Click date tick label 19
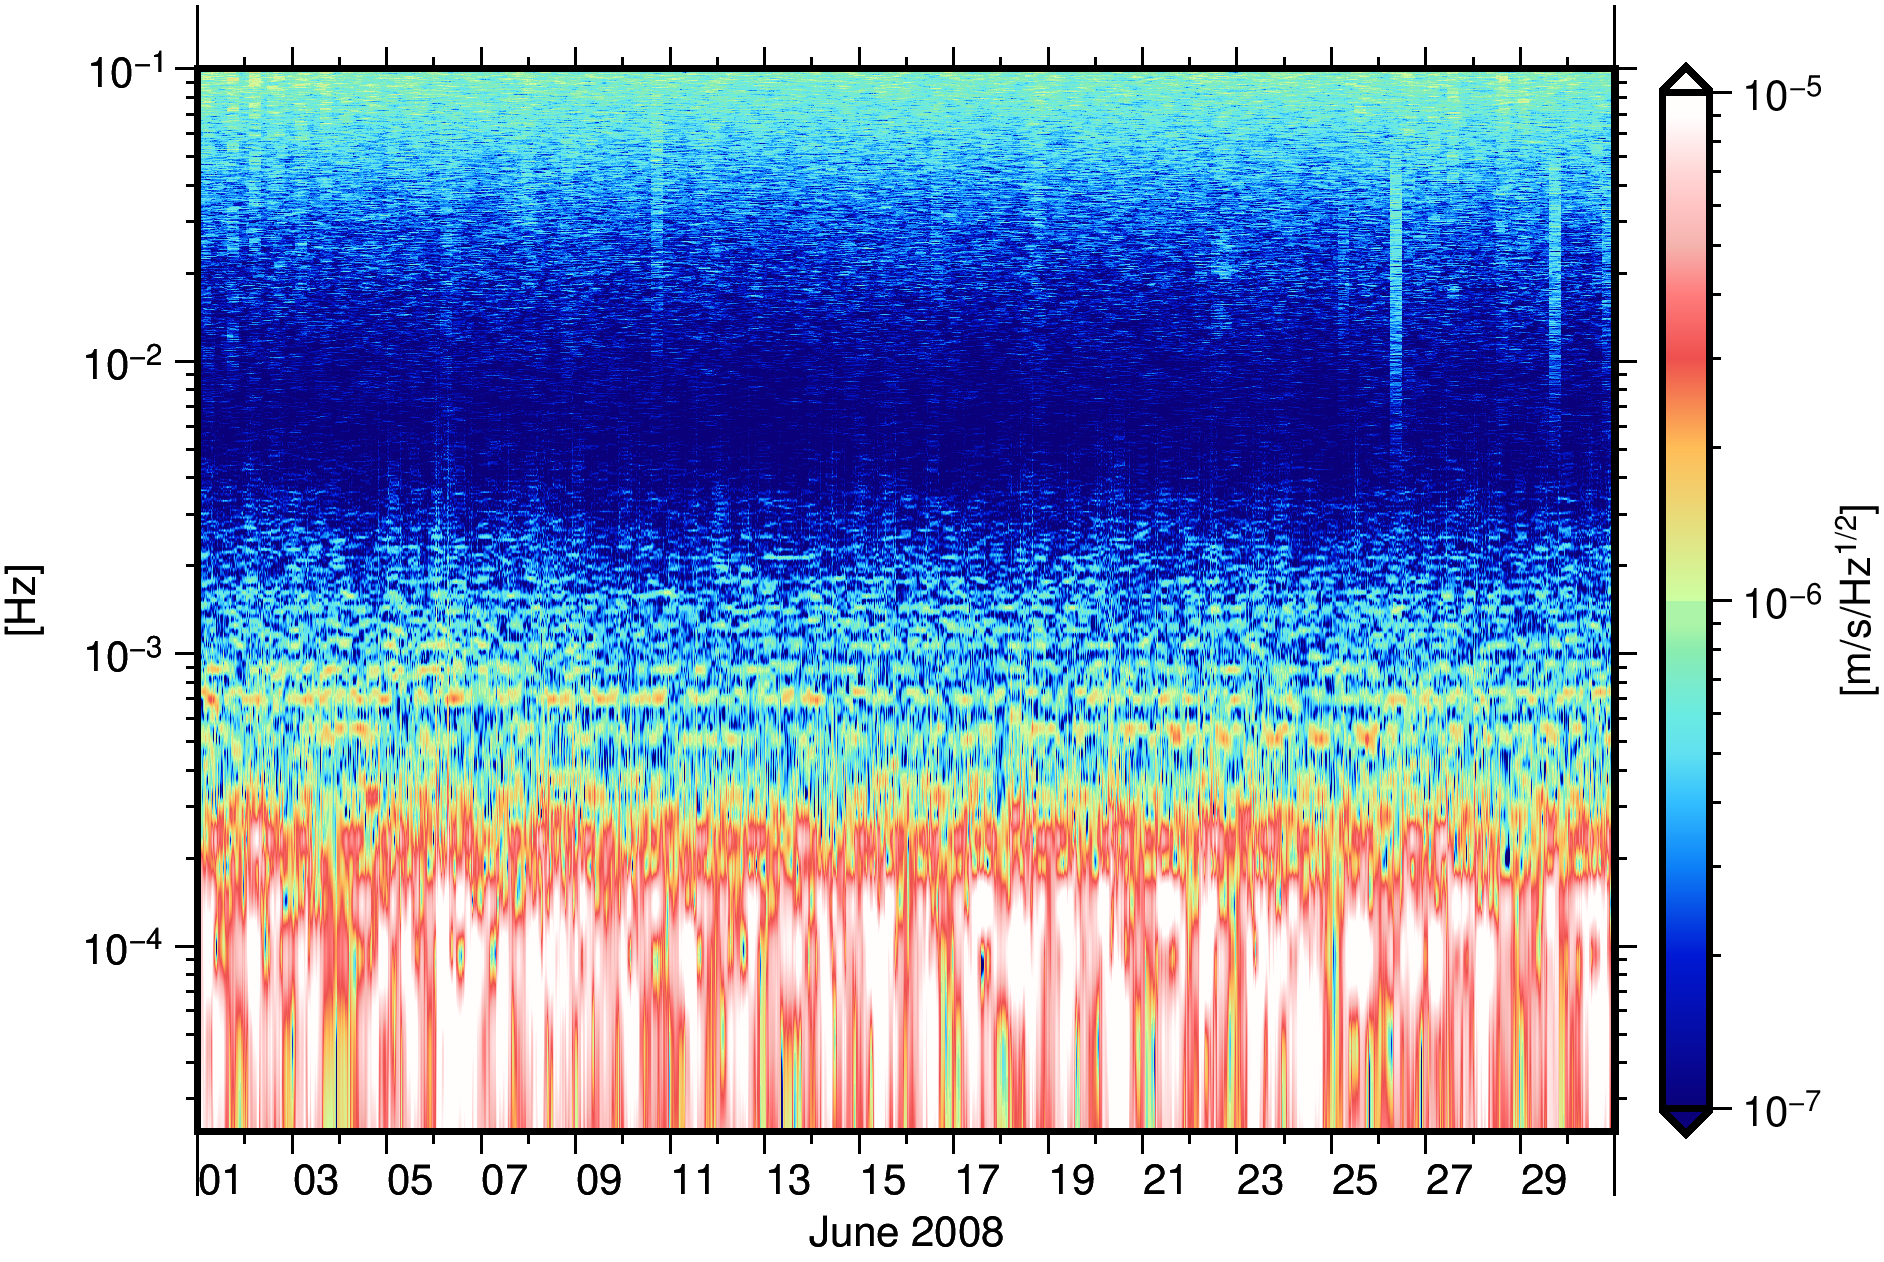 pyautogui.click(x=1070, y=1181)
